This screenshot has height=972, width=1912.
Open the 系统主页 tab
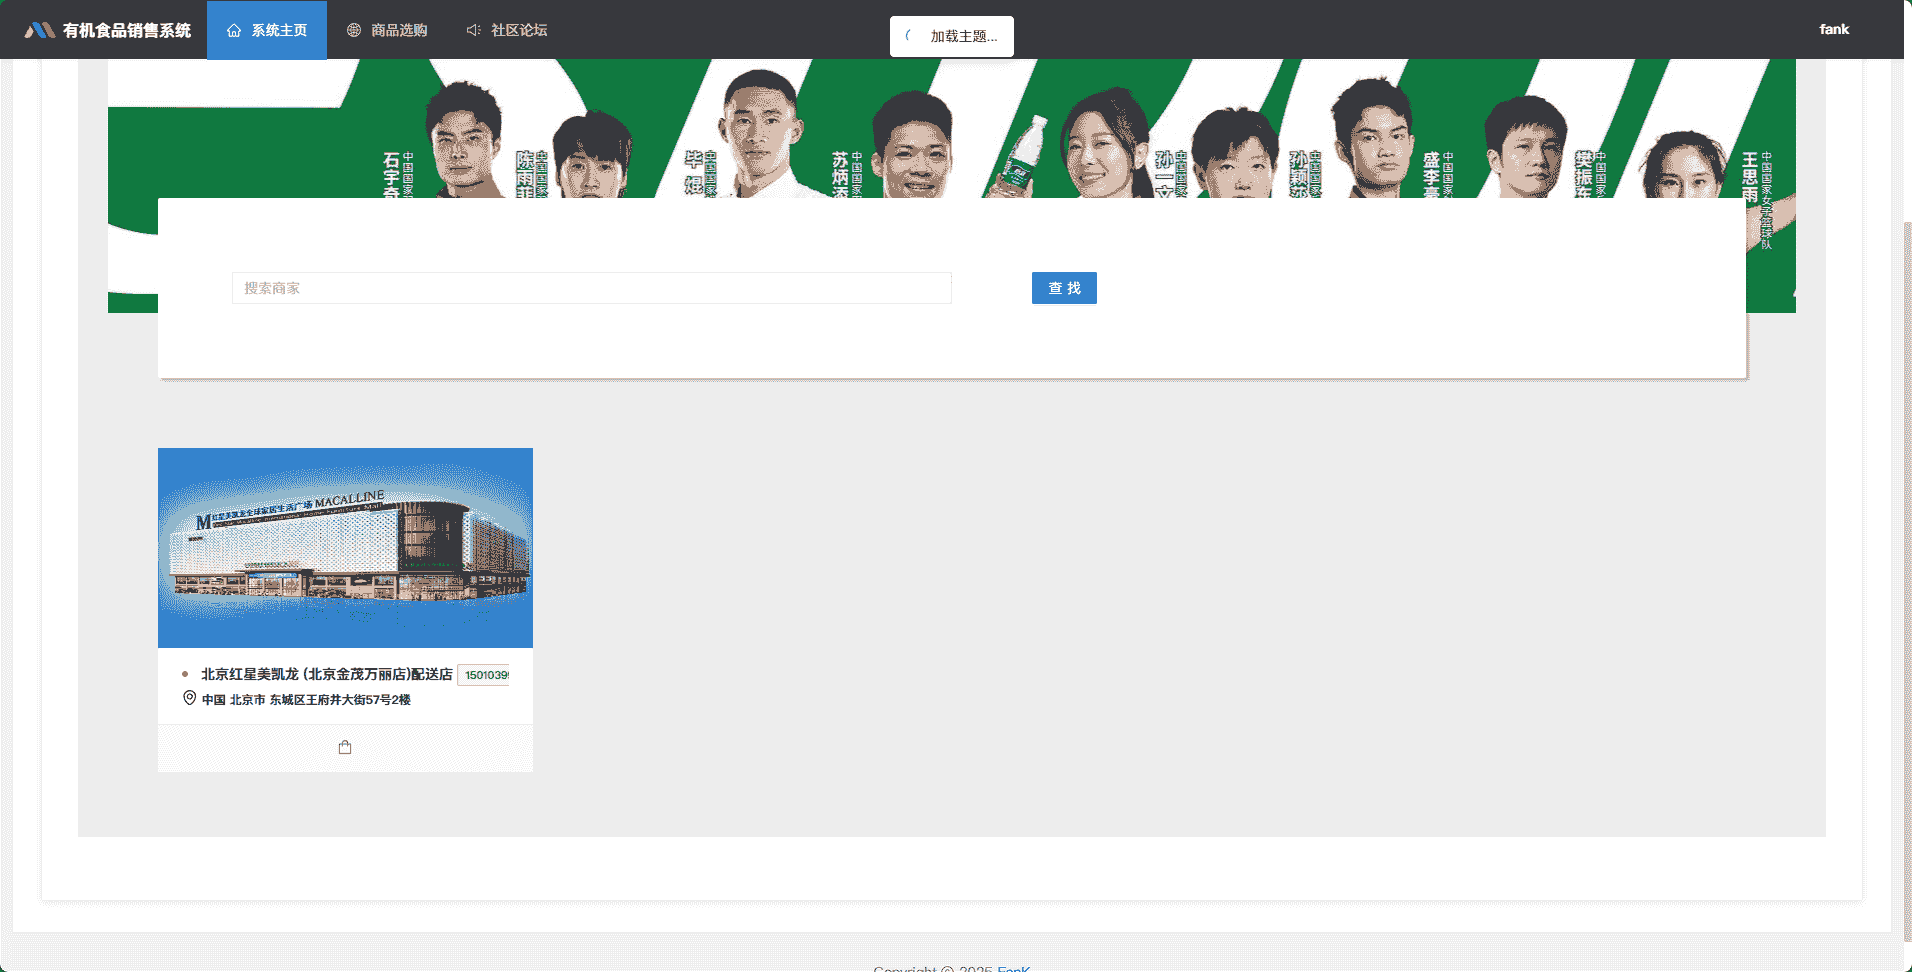pos(267,30)
